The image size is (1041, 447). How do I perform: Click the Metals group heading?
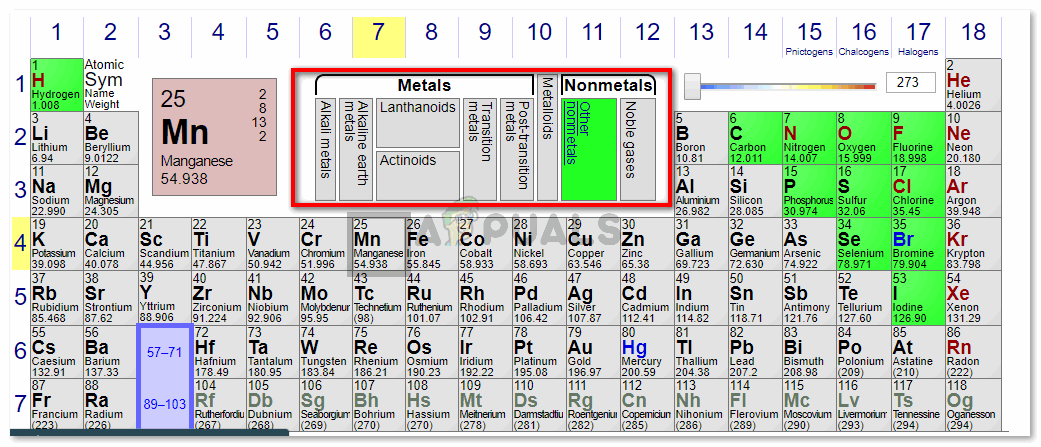click(424, 86)
